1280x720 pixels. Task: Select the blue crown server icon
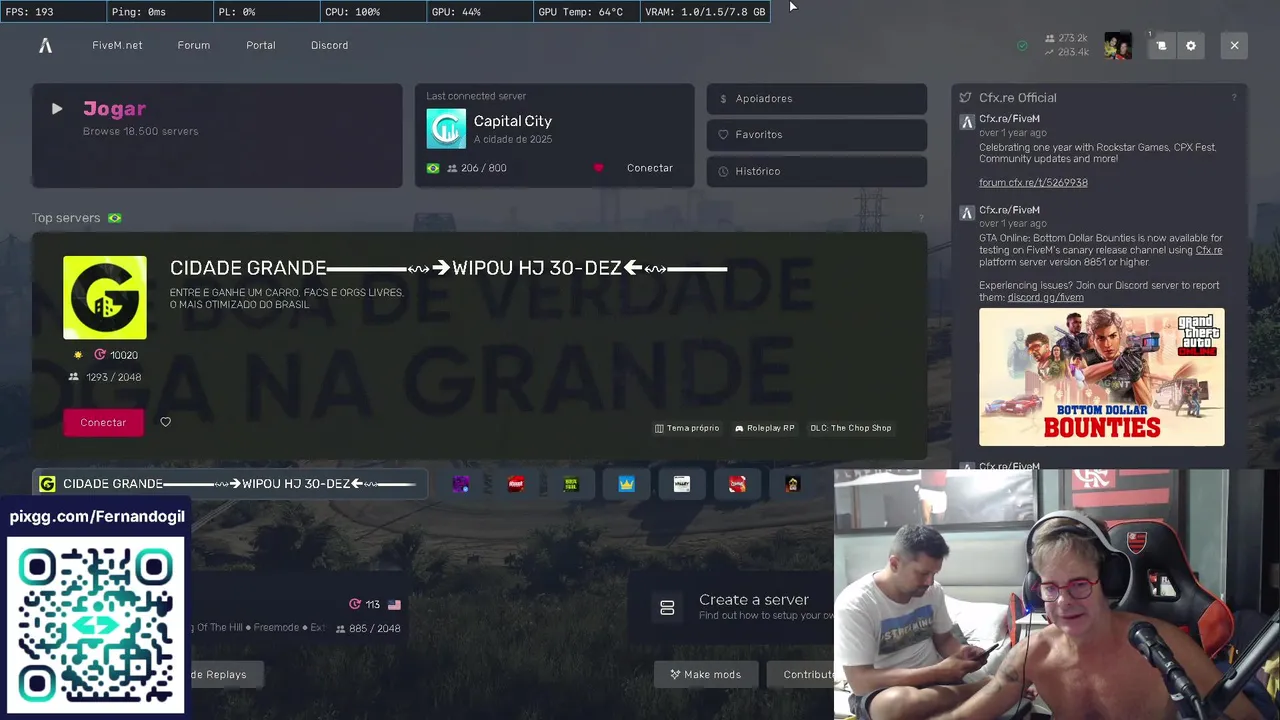click(x=626, y=484)
